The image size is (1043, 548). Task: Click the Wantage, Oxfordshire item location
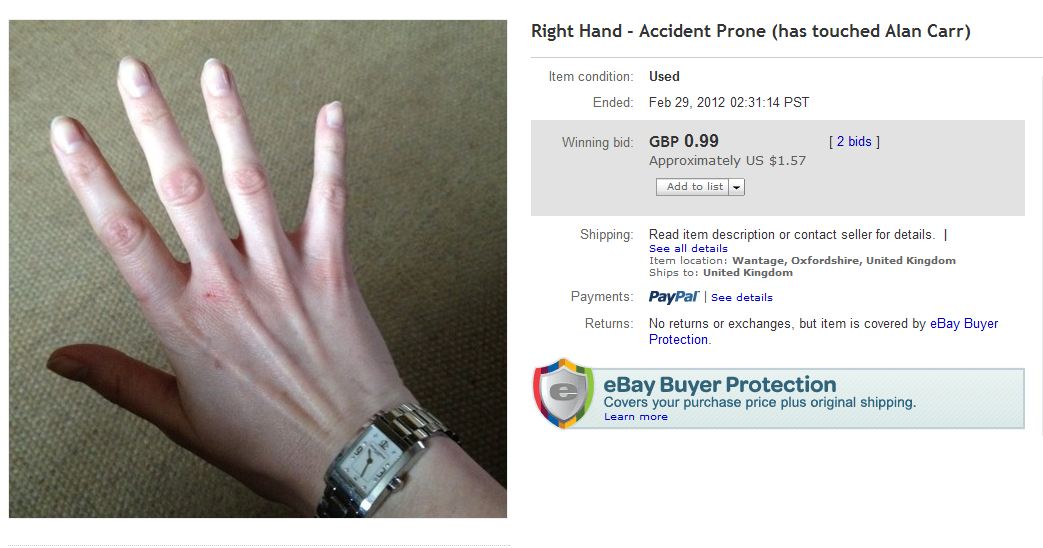[843, 261]
